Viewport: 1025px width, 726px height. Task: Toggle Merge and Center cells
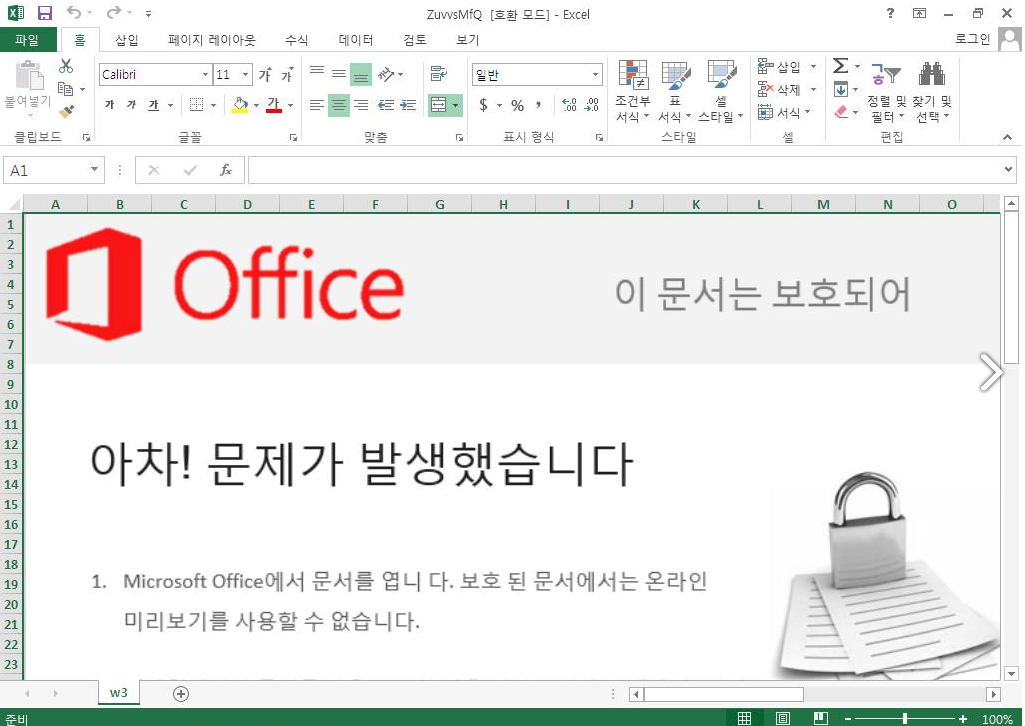coord(439,105)
